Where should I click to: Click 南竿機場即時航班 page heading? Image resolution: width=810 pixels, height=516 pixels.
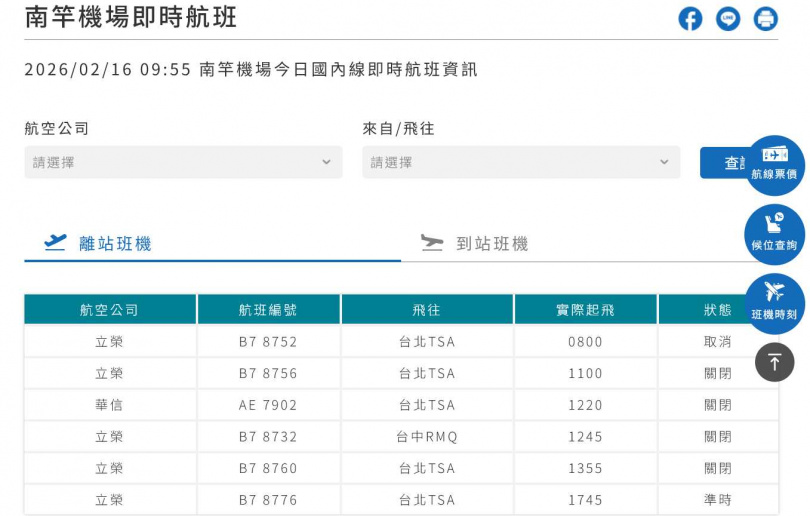tap(131, 17)
